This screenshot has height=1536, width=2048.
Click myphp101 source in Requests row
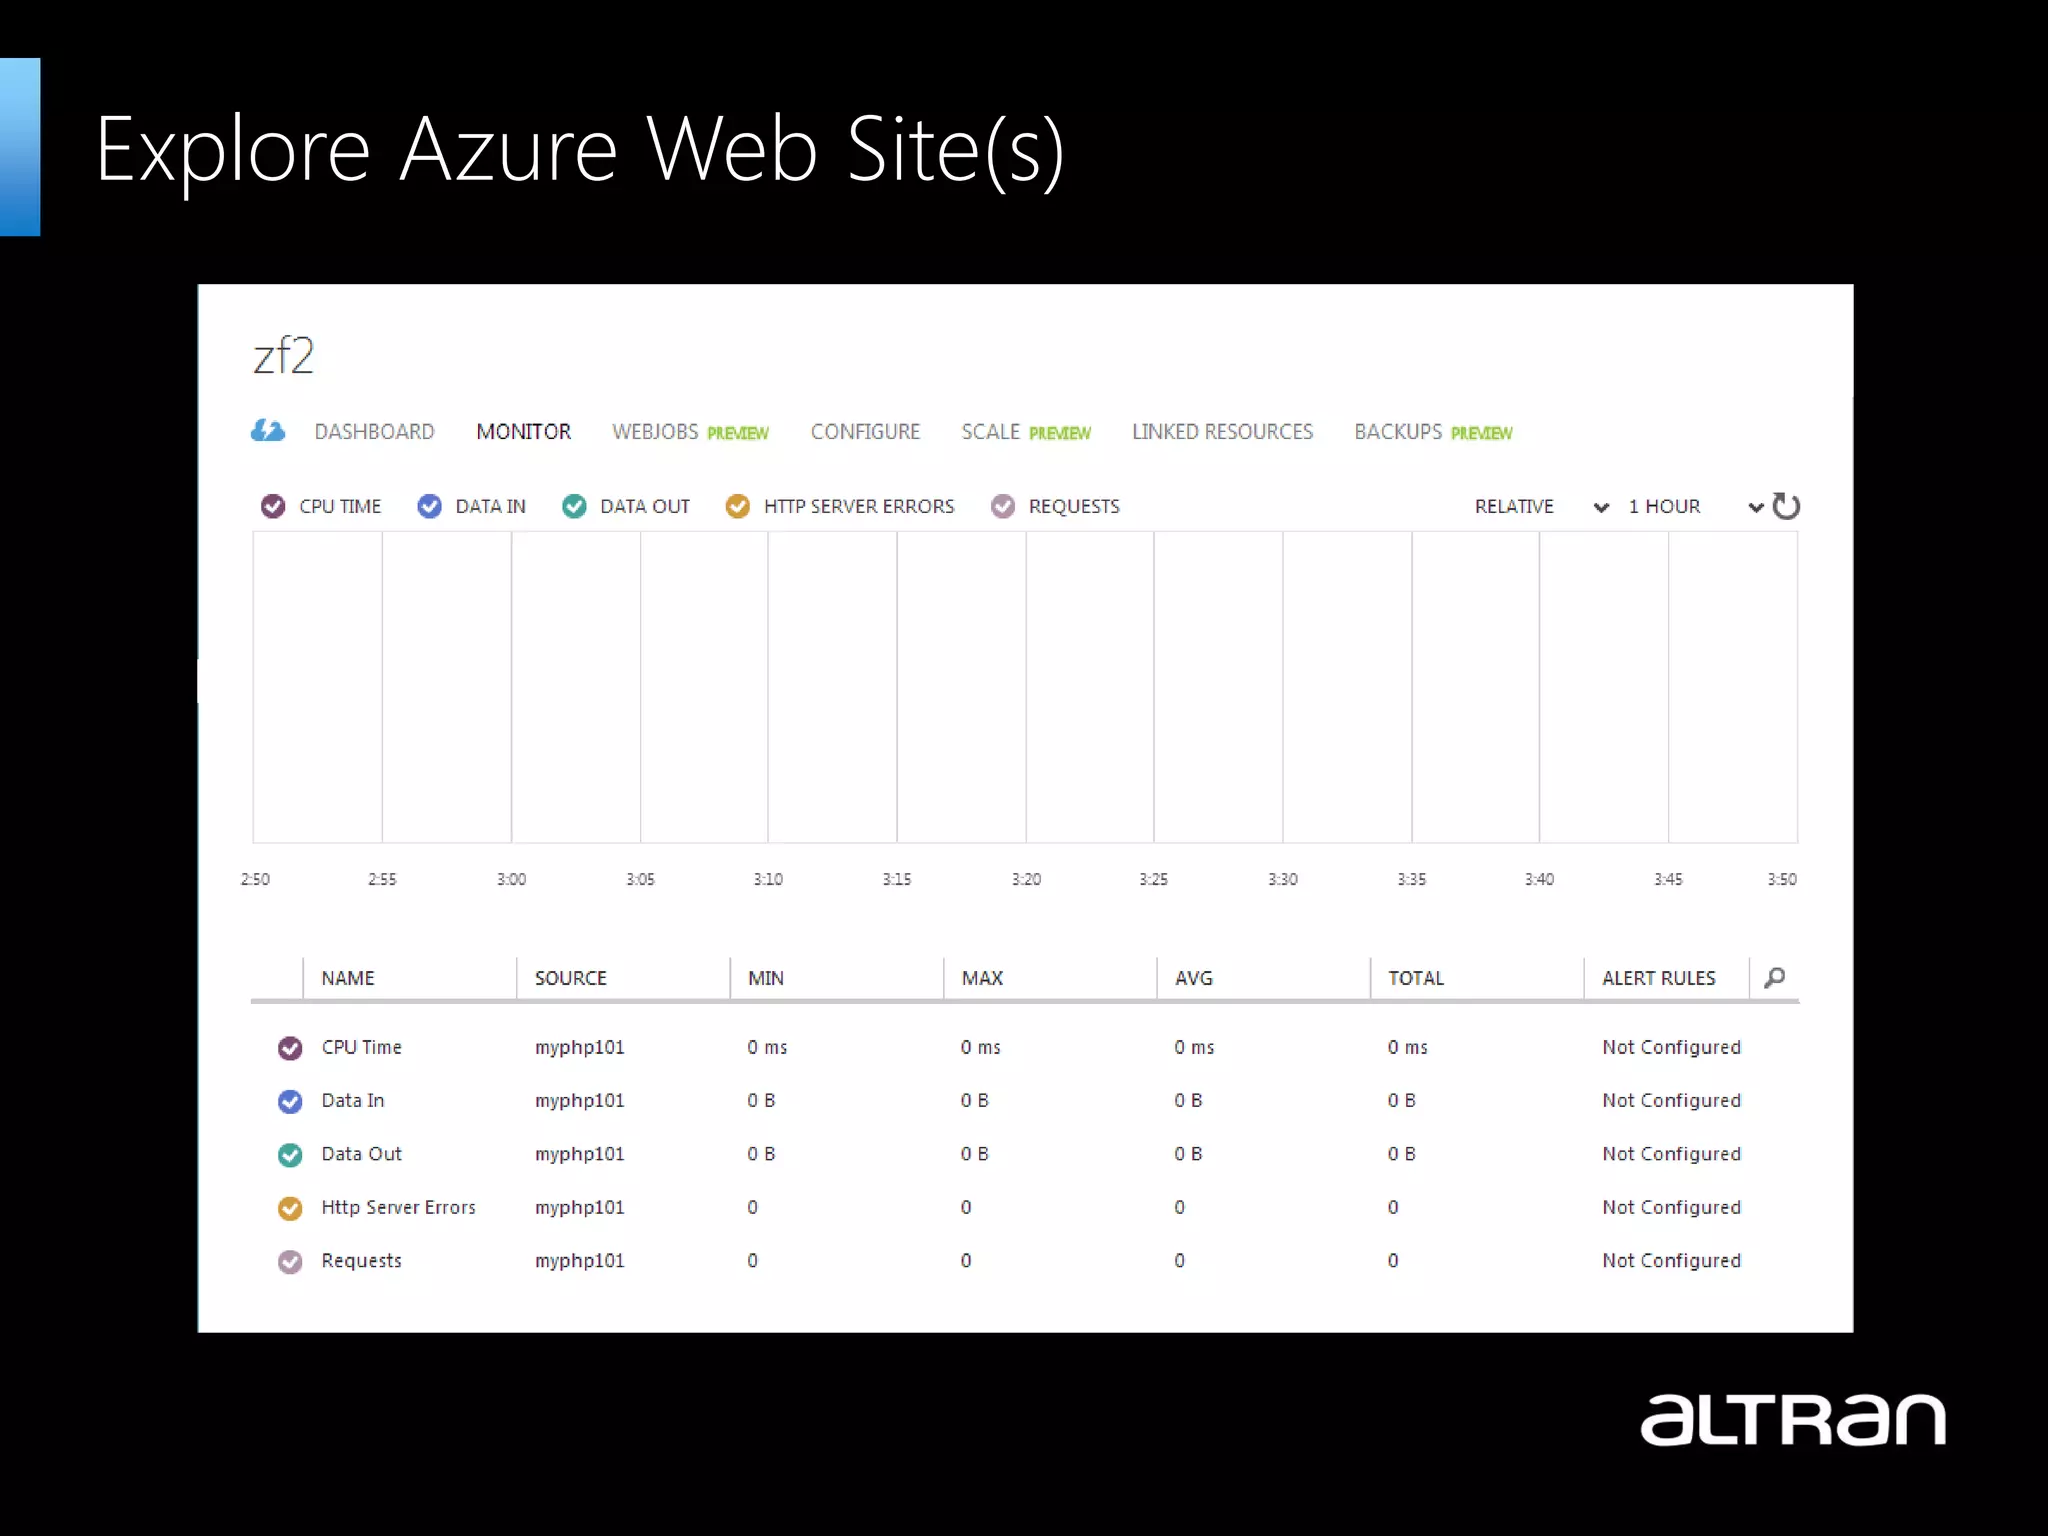tap(579, 1261)
